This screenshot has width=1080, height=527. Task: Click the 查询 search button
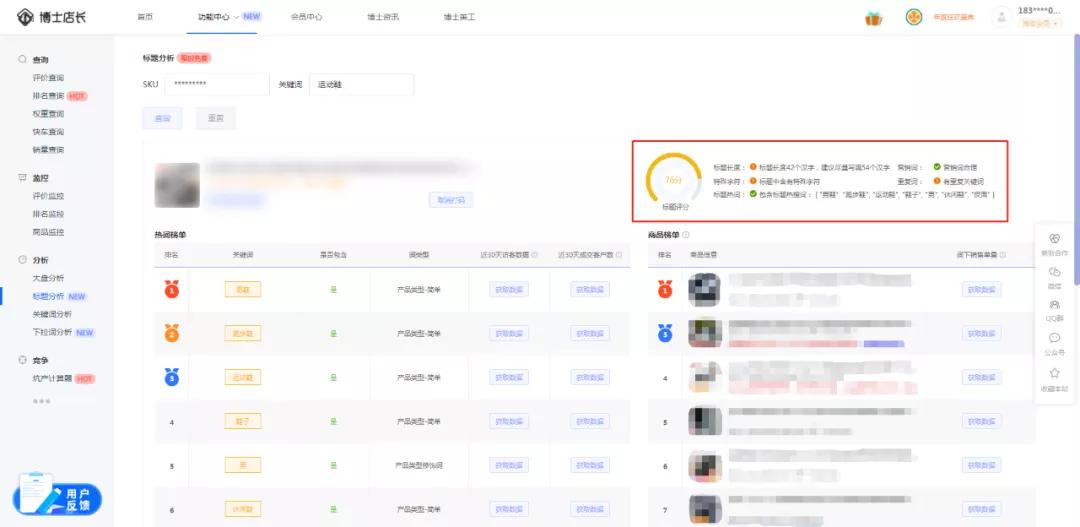tap(163, 118)
